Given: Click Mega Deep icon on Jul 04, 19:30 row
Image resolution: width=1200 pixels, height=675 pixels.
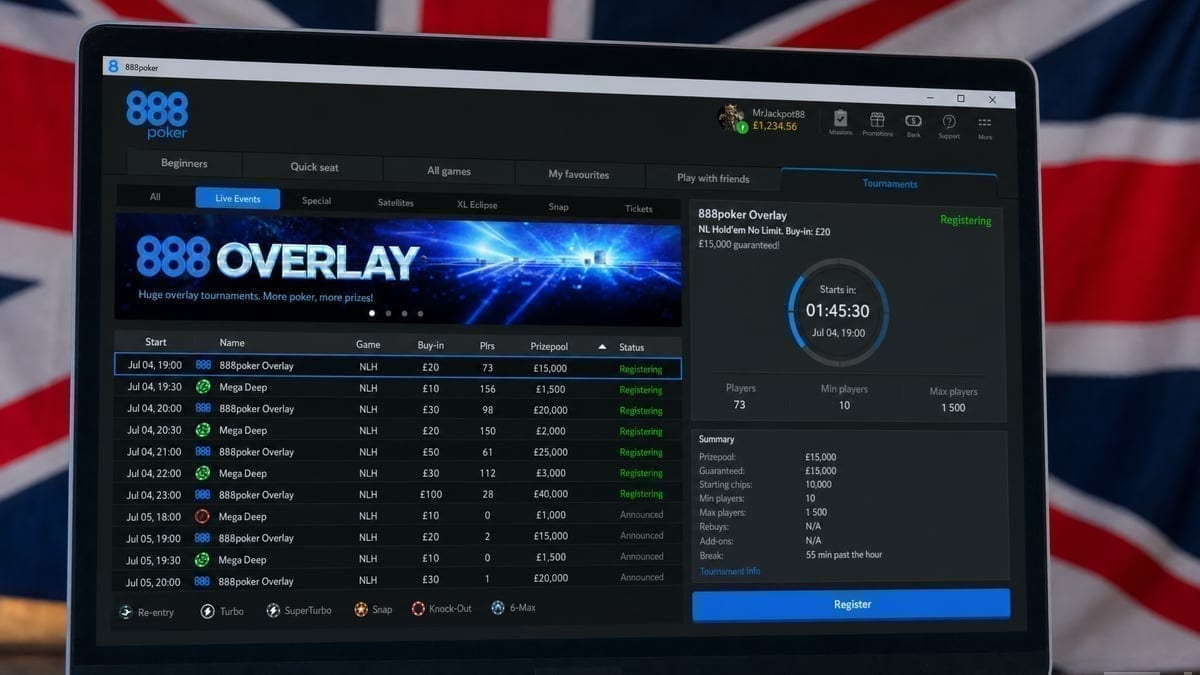Looking at the screenshot, I should 203,387.
